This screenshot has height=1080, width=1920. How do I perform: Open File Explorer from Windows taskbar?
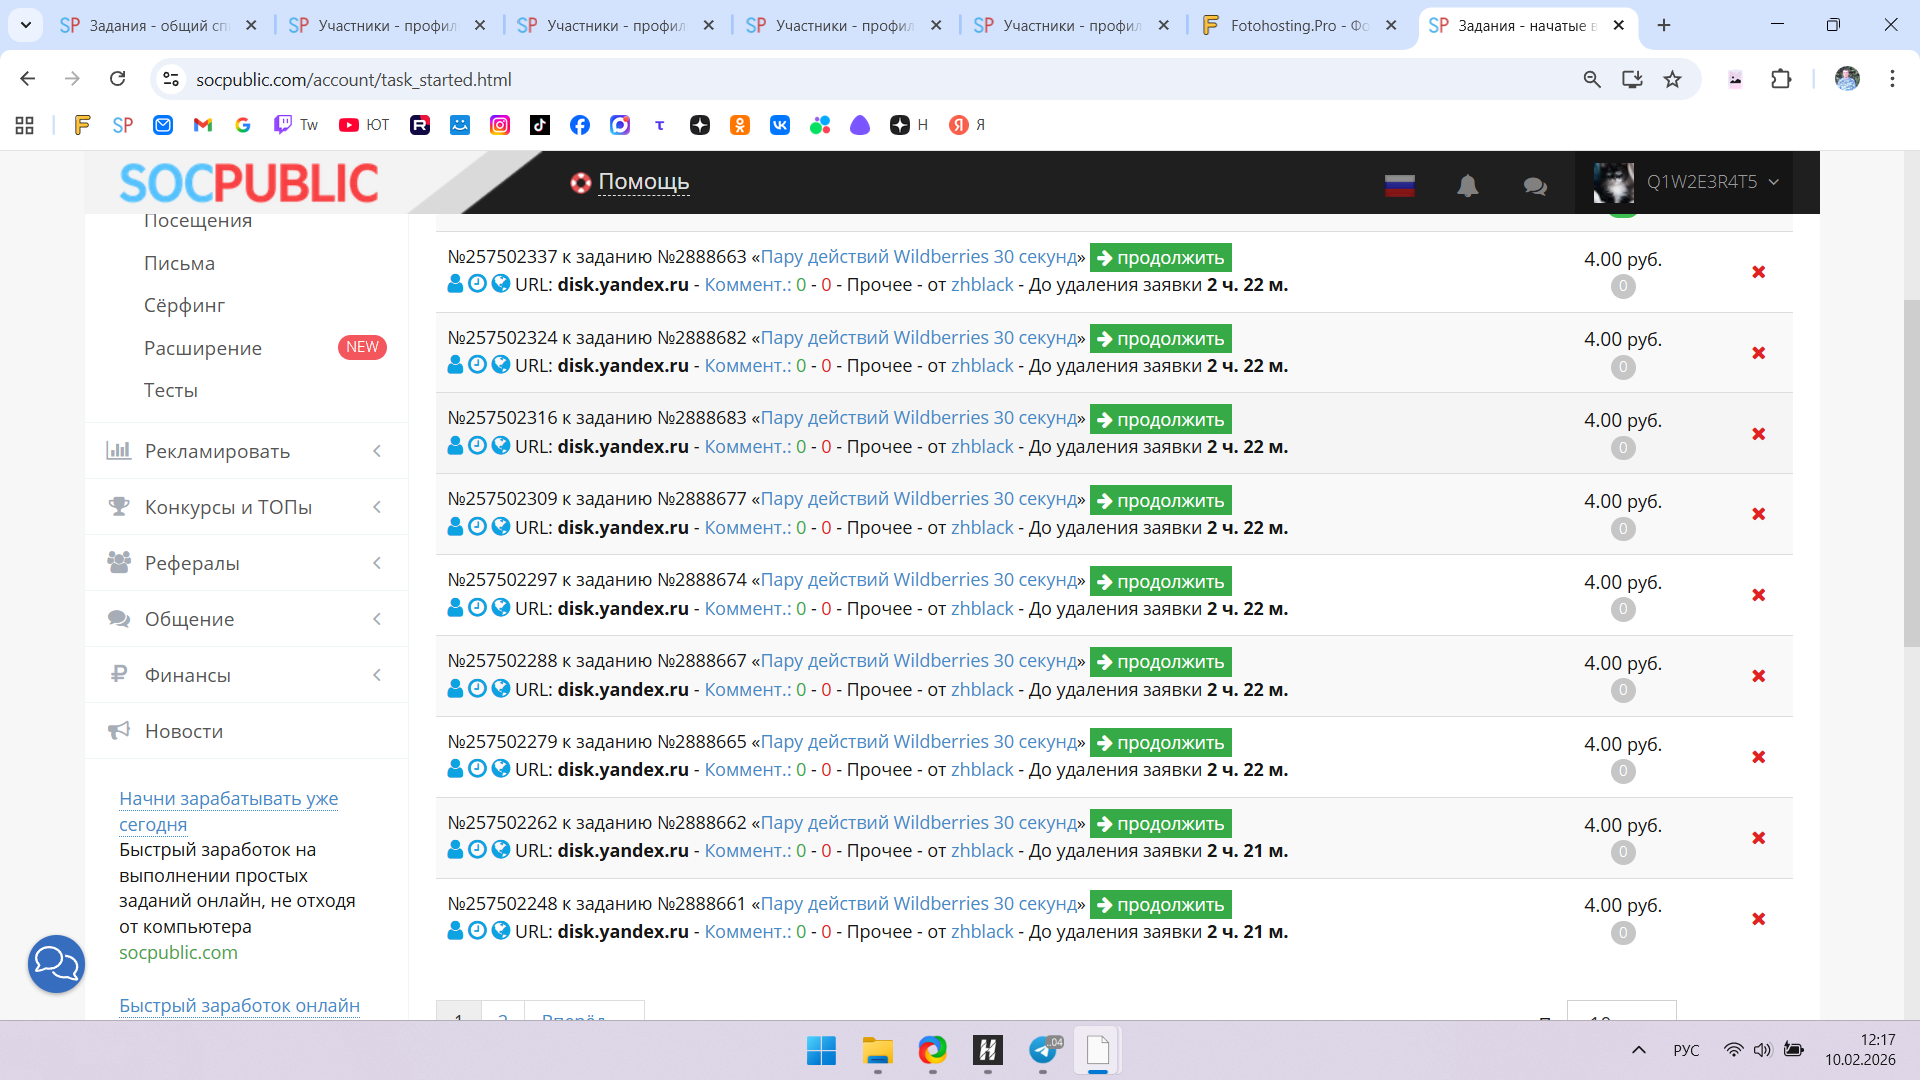(x=877, y=1051)
